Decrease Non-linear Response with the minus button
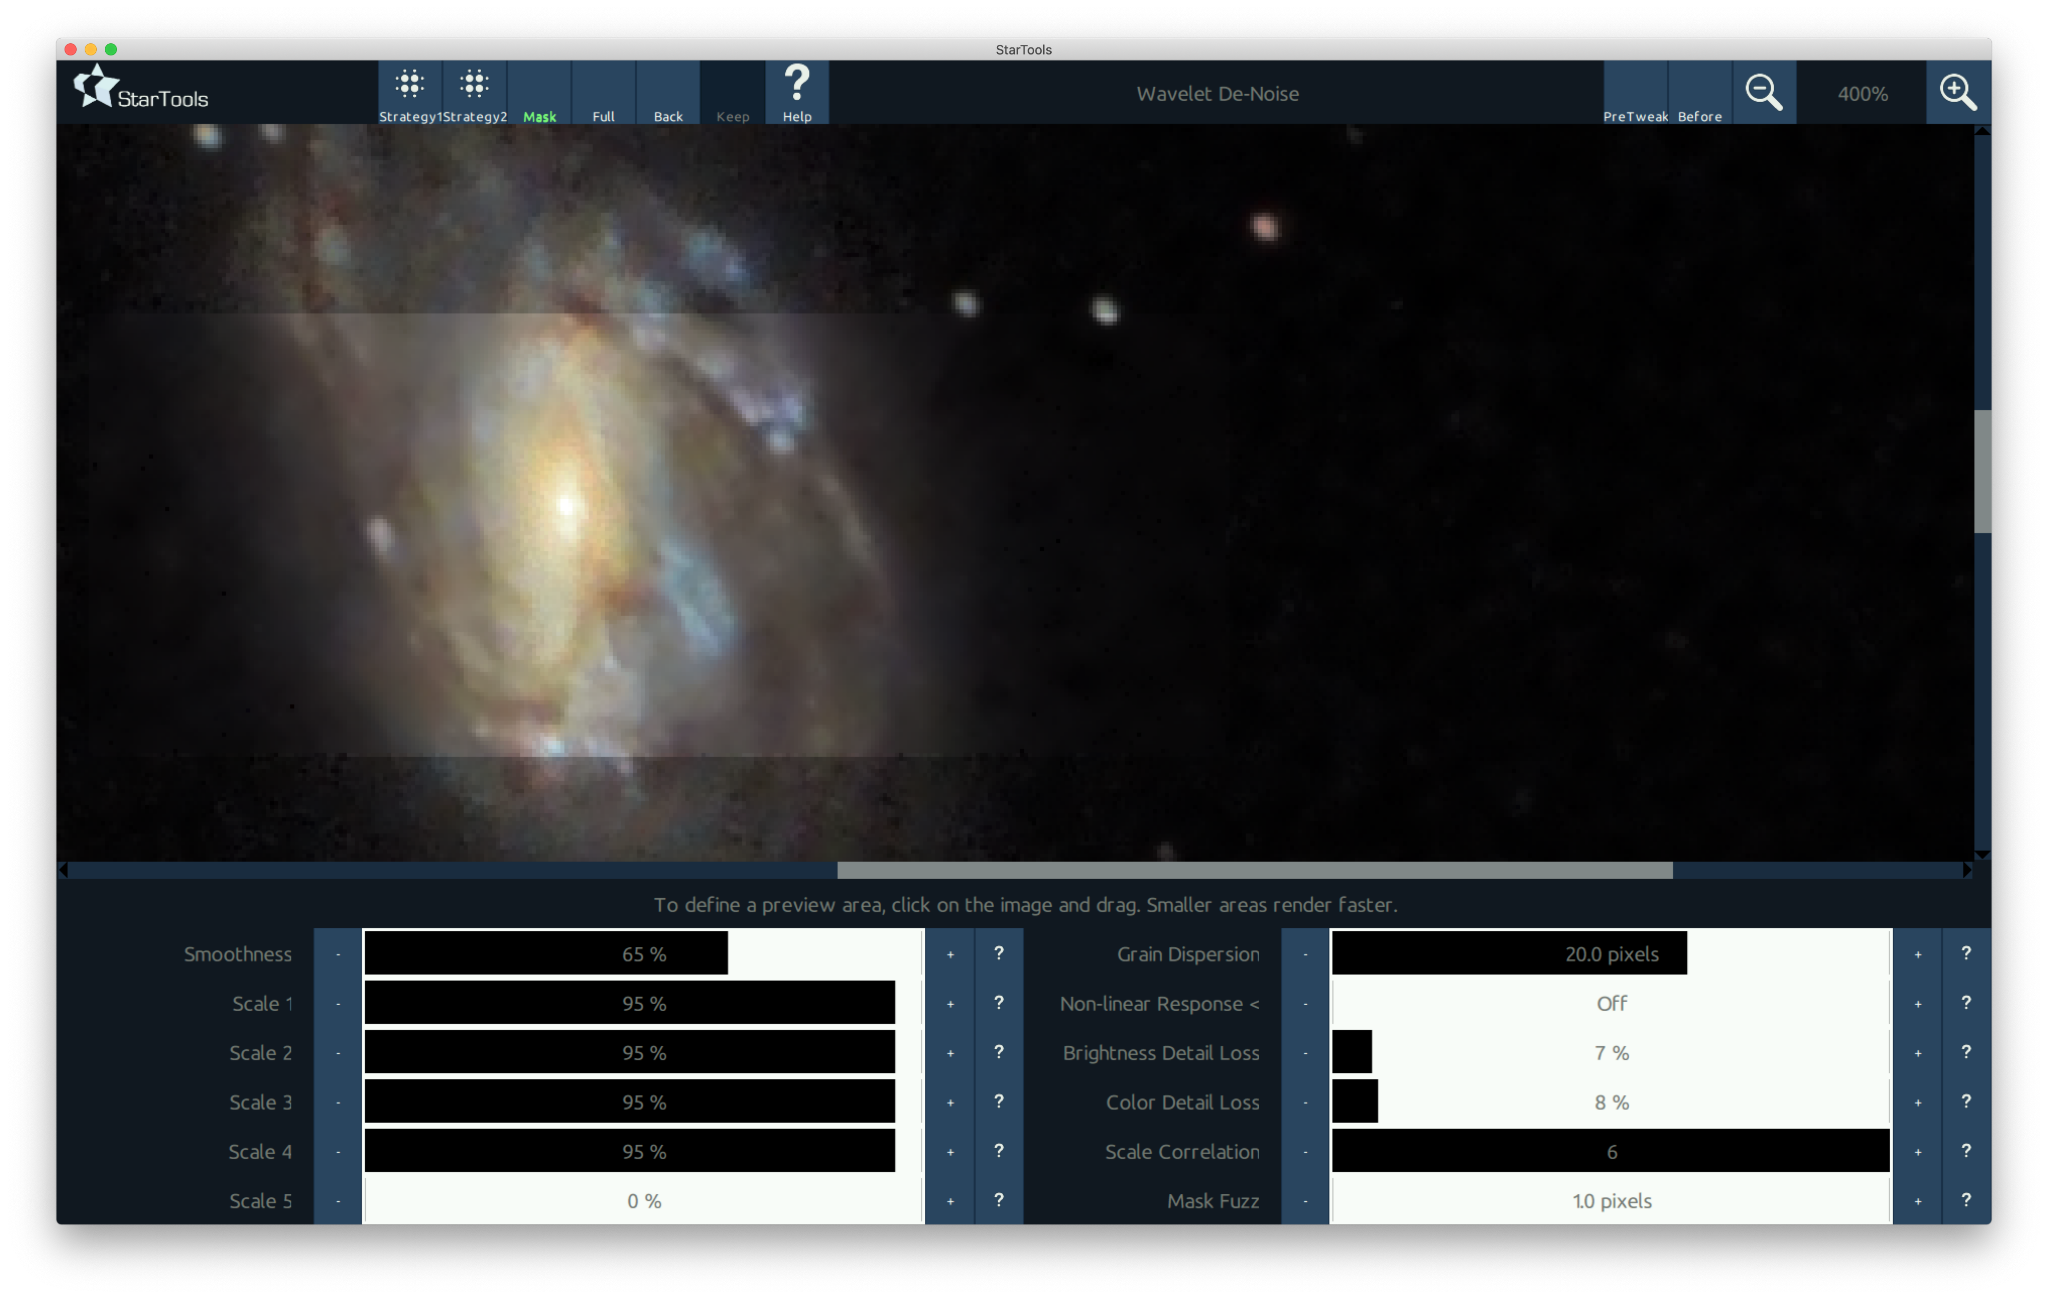This screenshot has height=1299, width=2048. point(1306,1003)
